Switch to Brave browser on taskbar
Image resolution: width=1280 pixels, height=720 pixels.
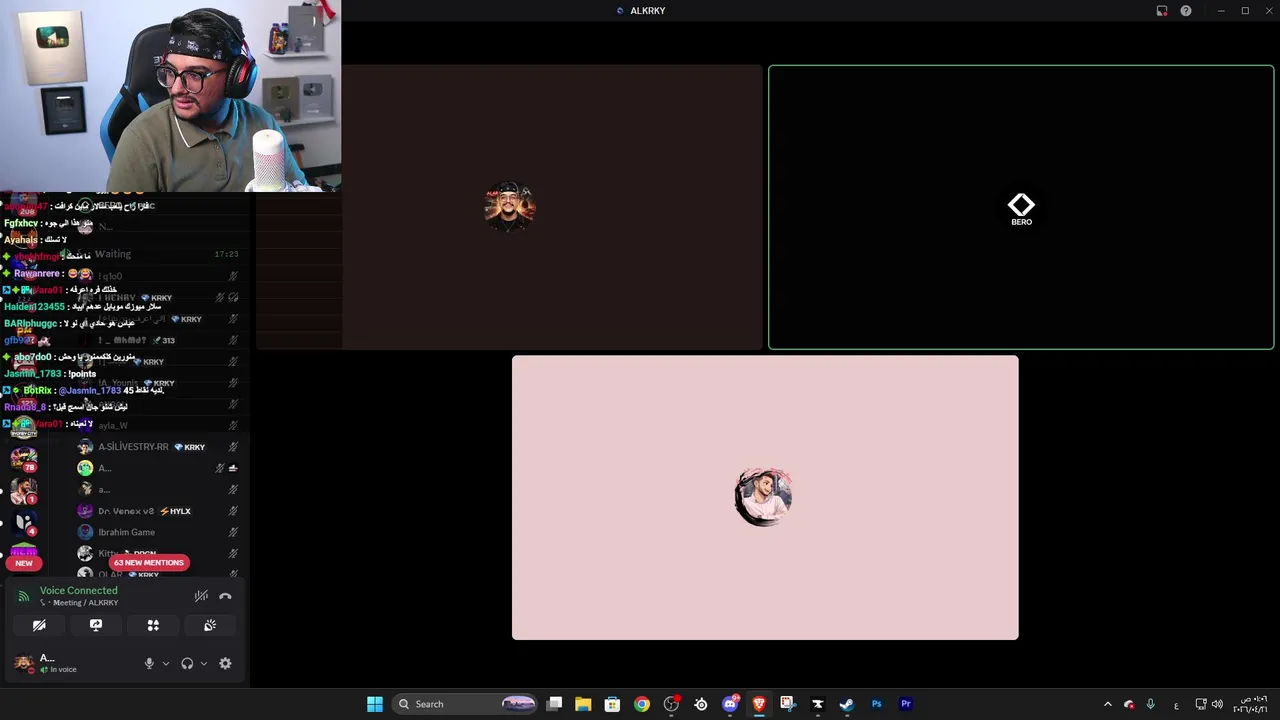(x=759, y=704)
